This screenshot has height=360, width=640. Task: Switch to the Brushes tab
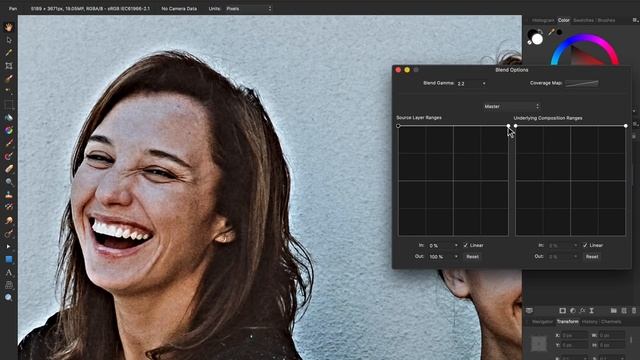pos(606,20)
